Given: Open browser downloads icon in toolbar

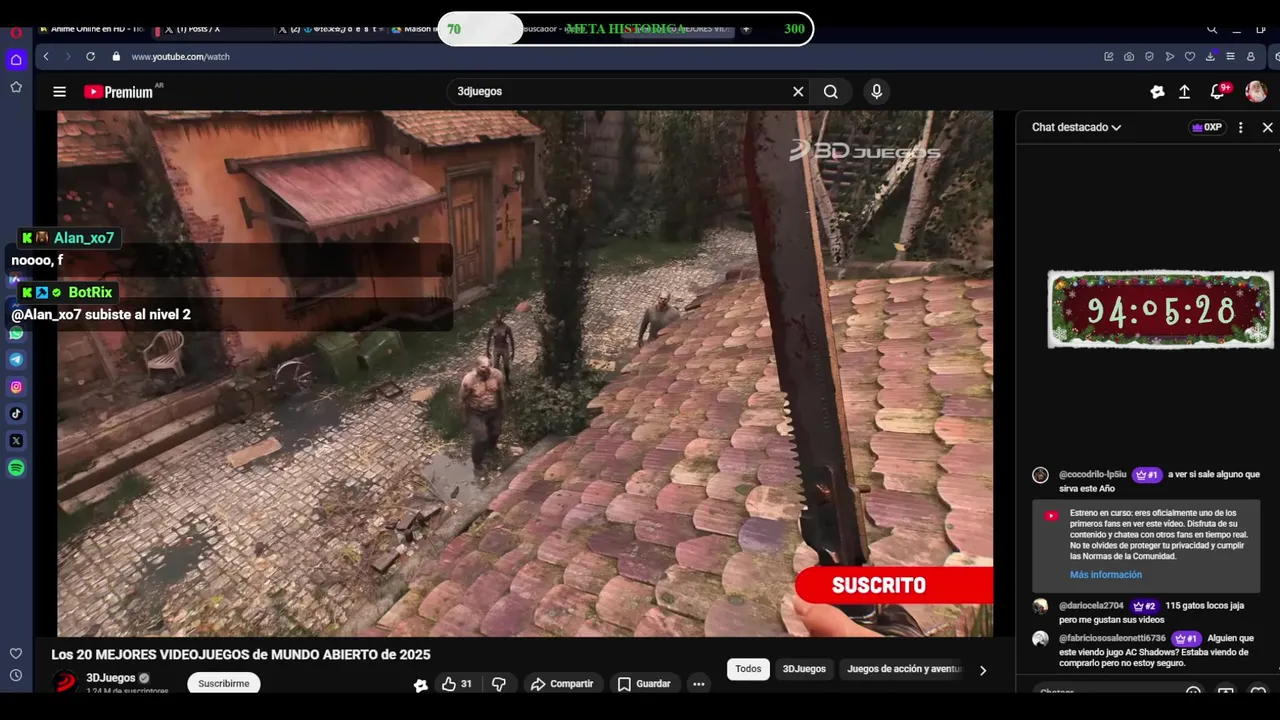Looking at the screenshot, I should tap(1210, 57).
